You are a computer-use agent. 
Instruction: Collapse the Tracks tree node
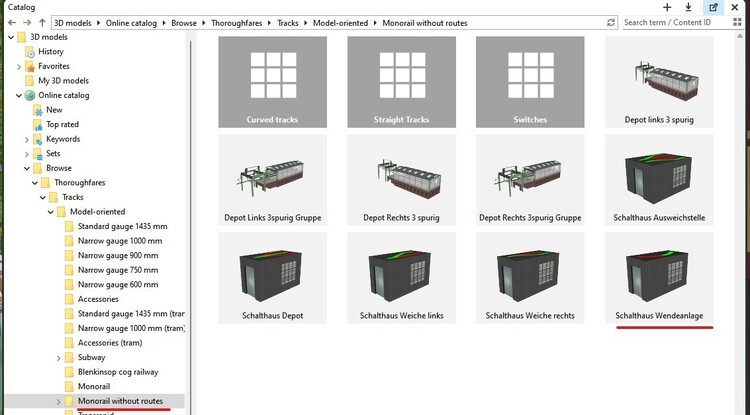[43, 197]
